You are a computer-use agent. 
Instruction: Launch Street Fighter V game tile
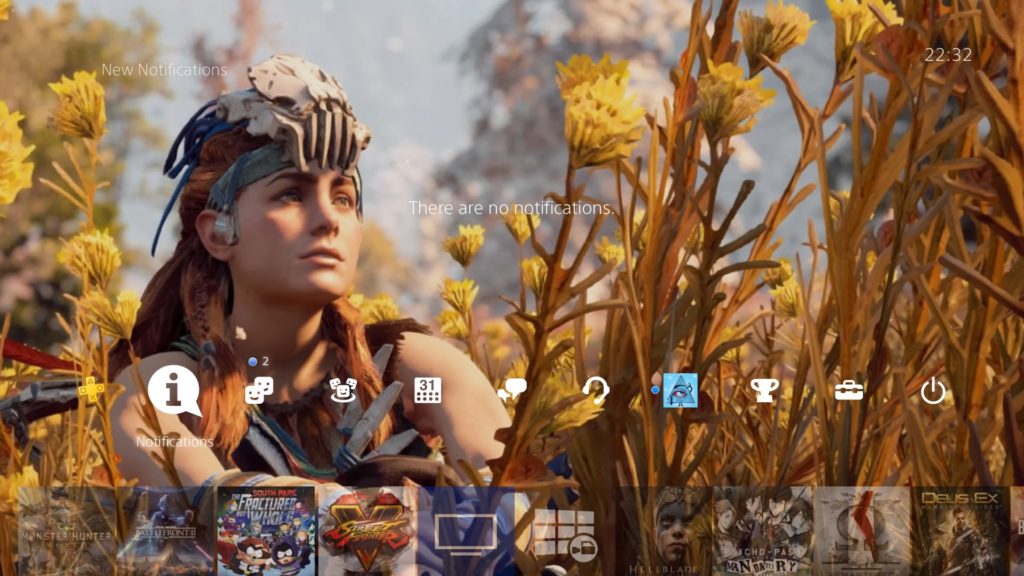[366, 531]
